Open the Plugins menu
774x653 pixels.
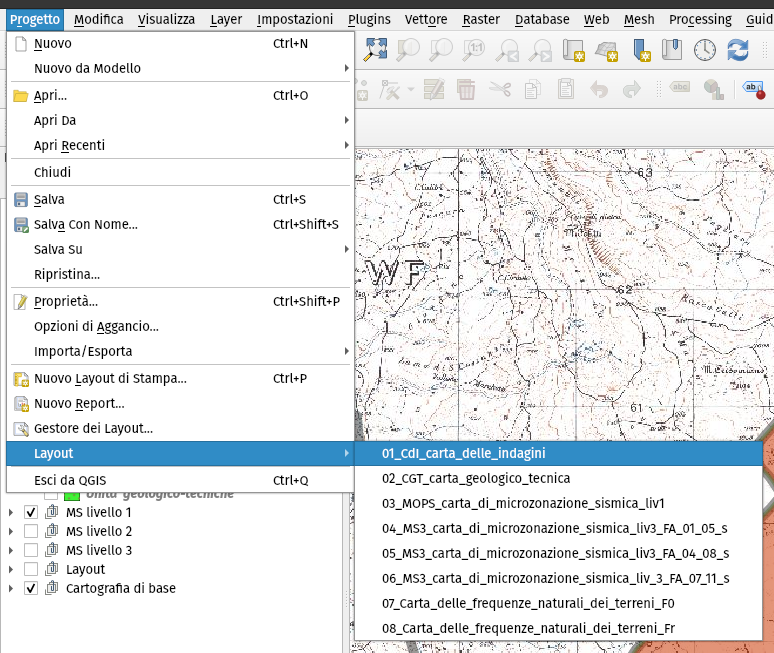(x=369, y=20)
